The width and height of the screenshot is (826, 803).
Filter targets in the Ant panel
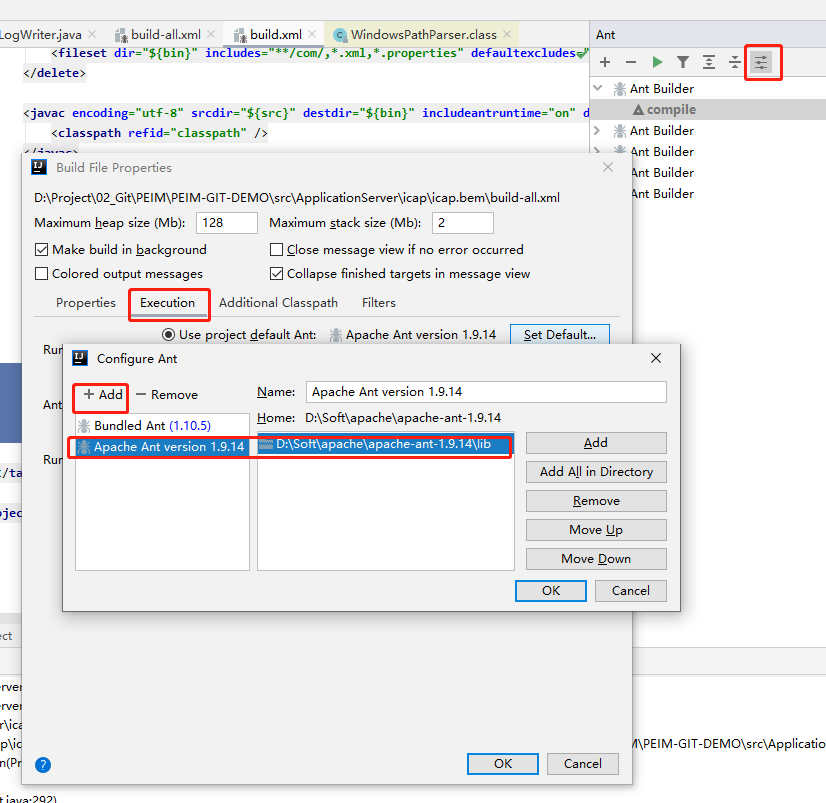(x=684, y=62)
